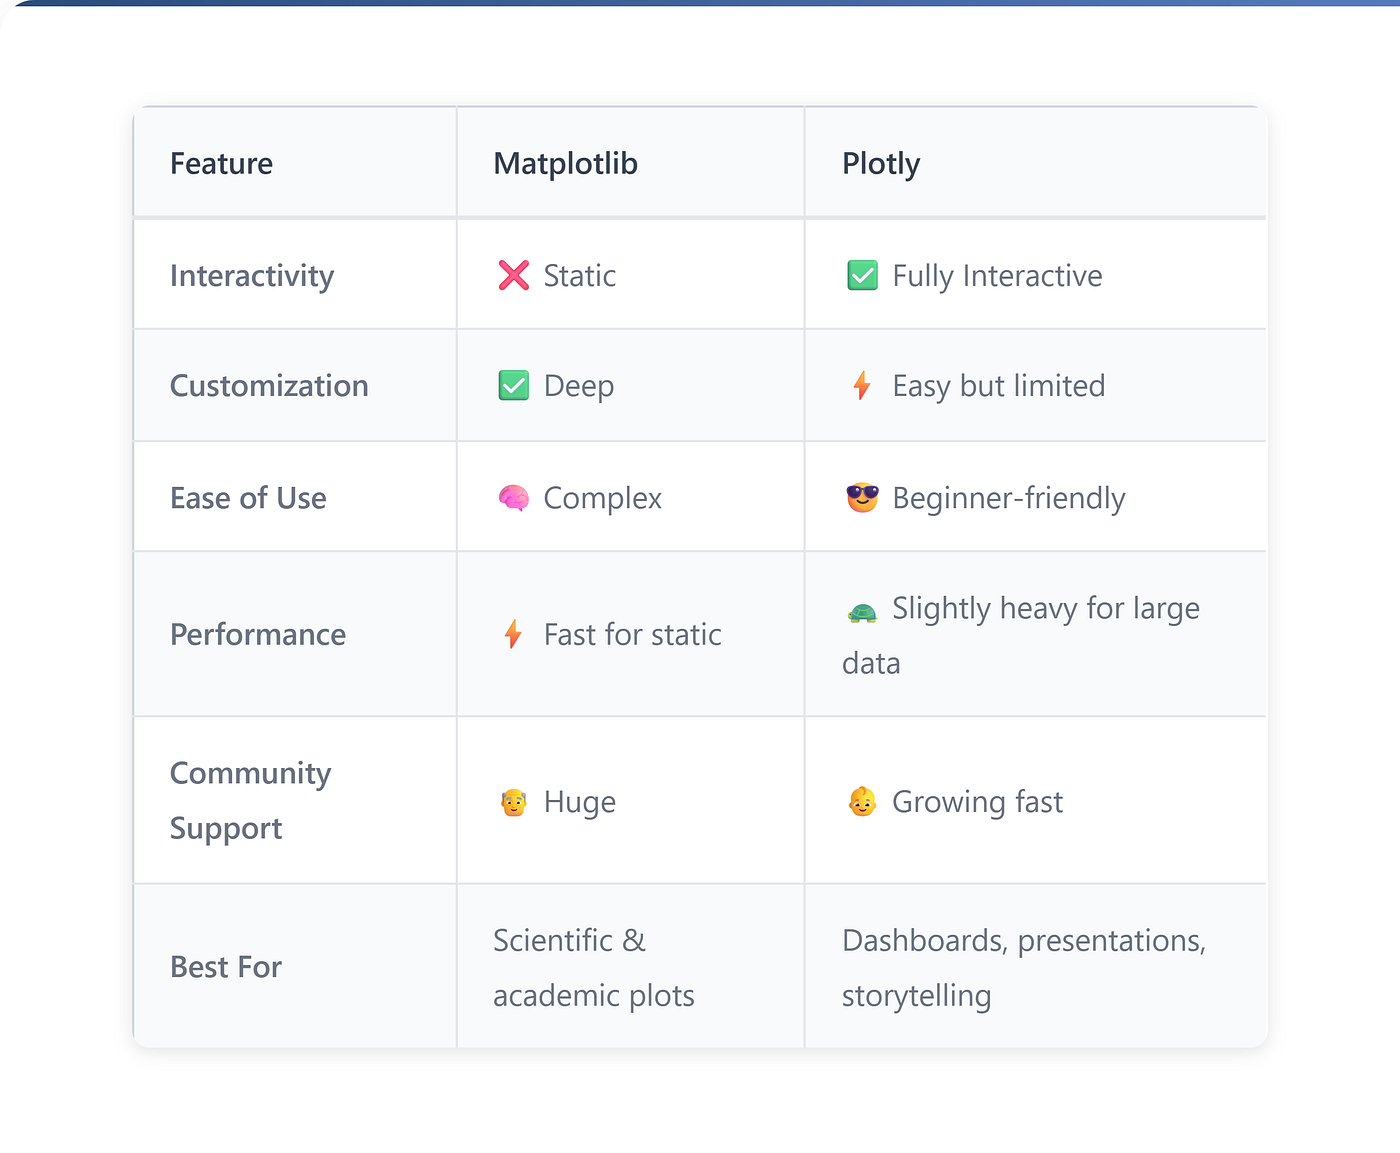Screen dimensions: 1400x1153
Task: Click the lightning bolt beside Fast for static
Action: click(513, 634)
